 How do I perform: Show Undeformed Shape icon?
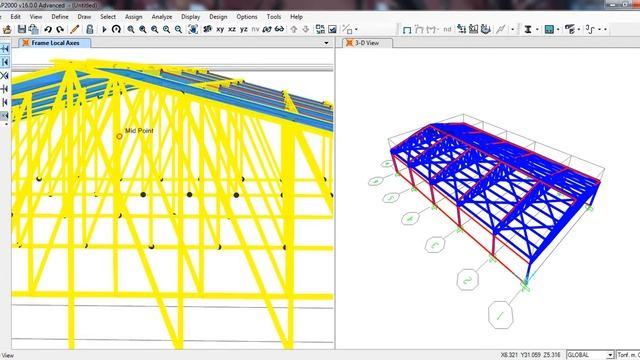point(407,29)
